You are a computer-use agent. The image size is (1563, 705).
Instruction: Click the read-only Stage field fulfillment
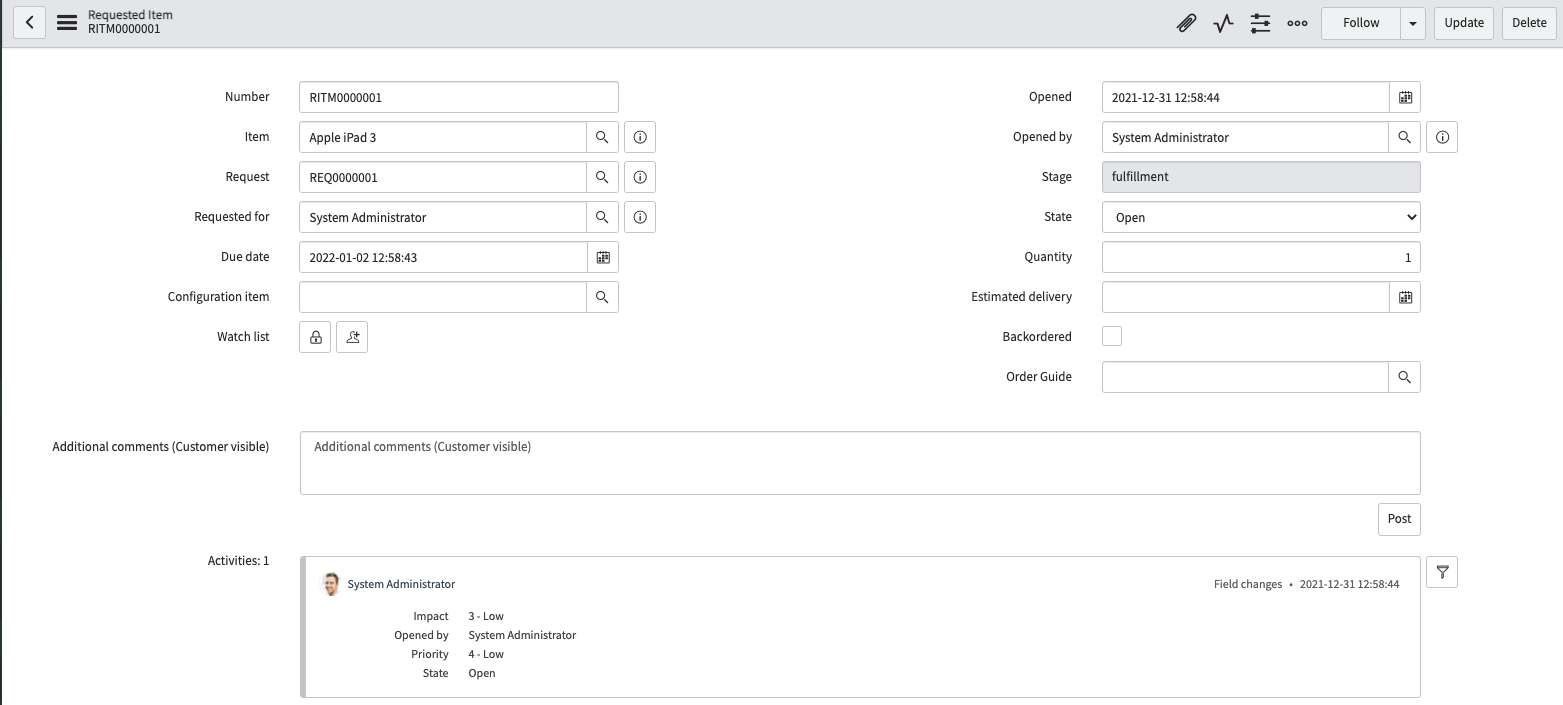click(x=1261, y=177)
